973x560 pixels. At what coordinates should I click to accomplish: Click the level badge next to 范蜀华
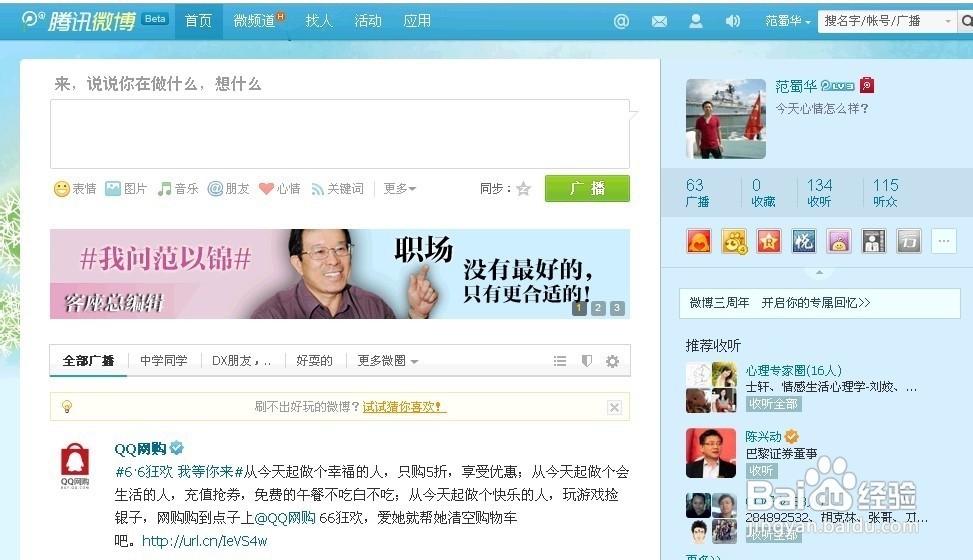[837, 86]
